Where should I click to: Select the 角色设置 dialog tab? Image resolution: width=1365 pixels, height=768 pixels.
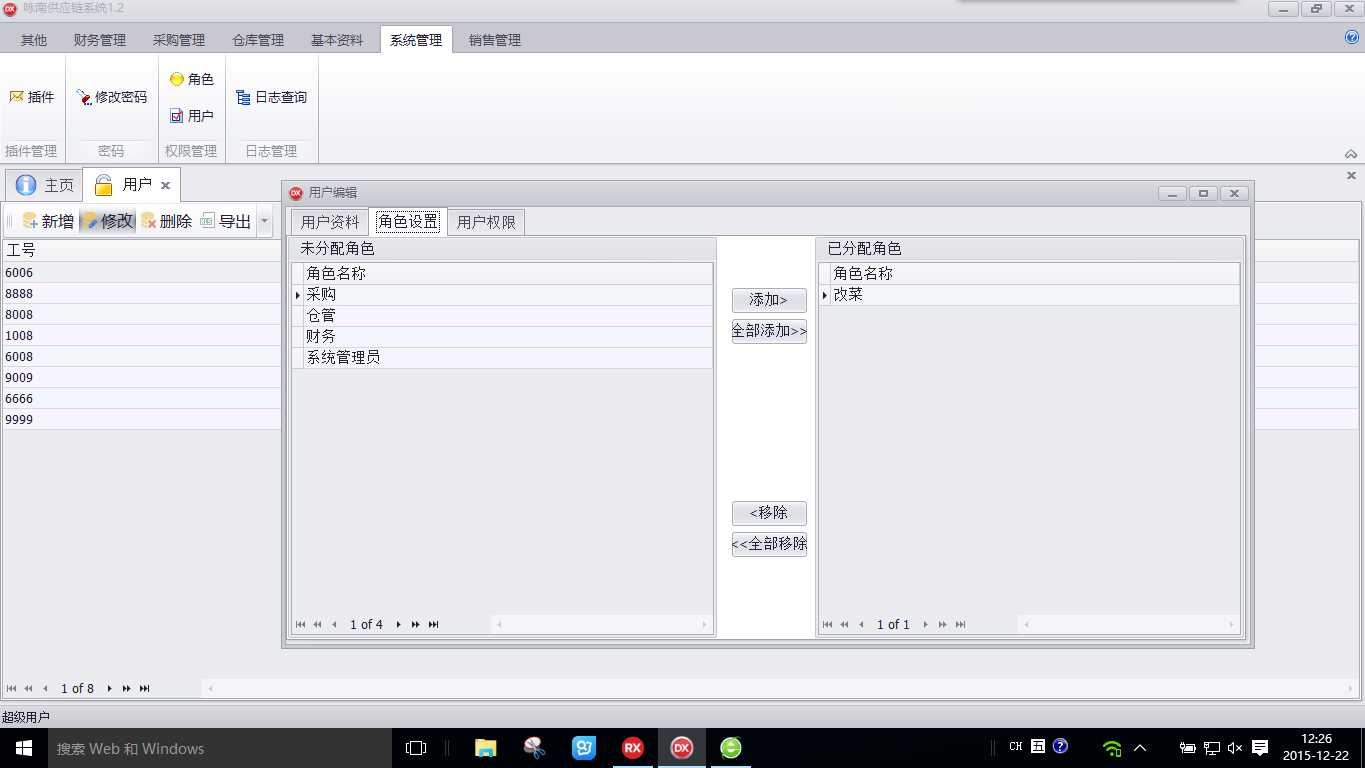(408, 221)
